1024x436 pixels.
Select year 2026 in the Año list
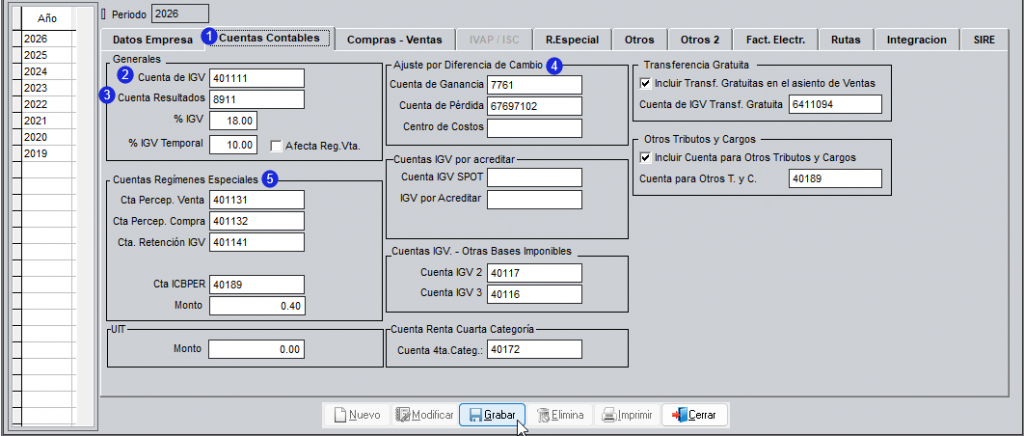(48, 39)
